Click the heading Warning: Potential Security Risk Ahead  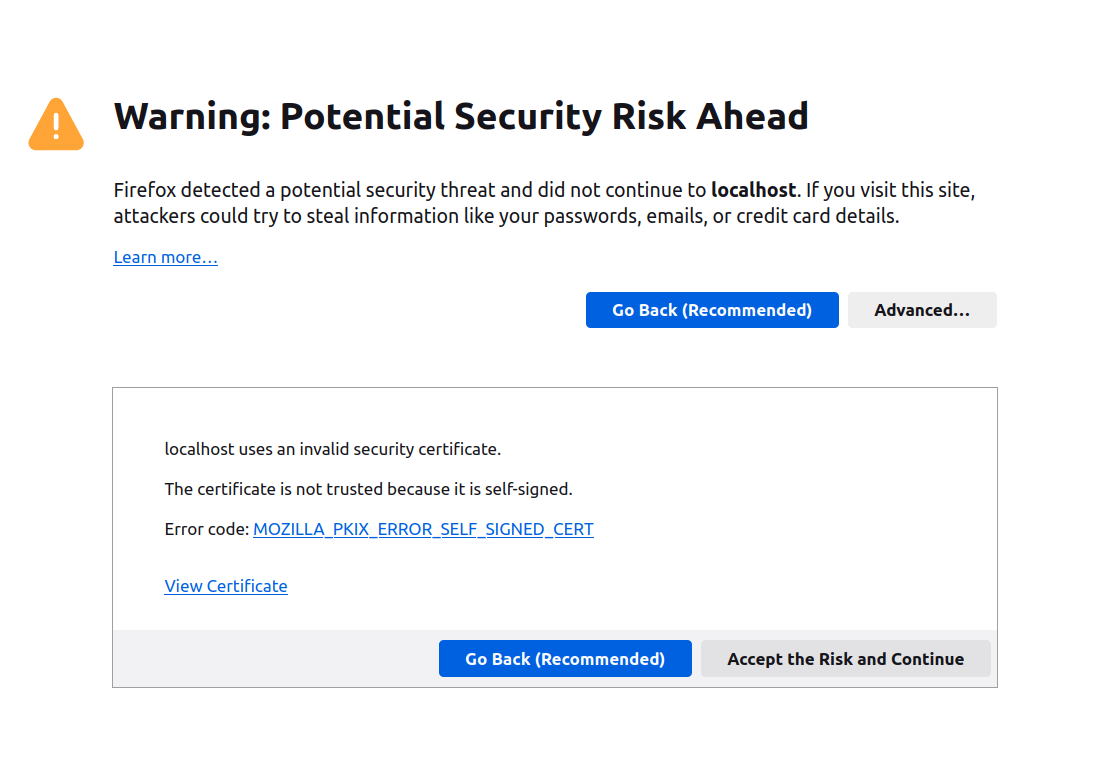tap(461, 117)
